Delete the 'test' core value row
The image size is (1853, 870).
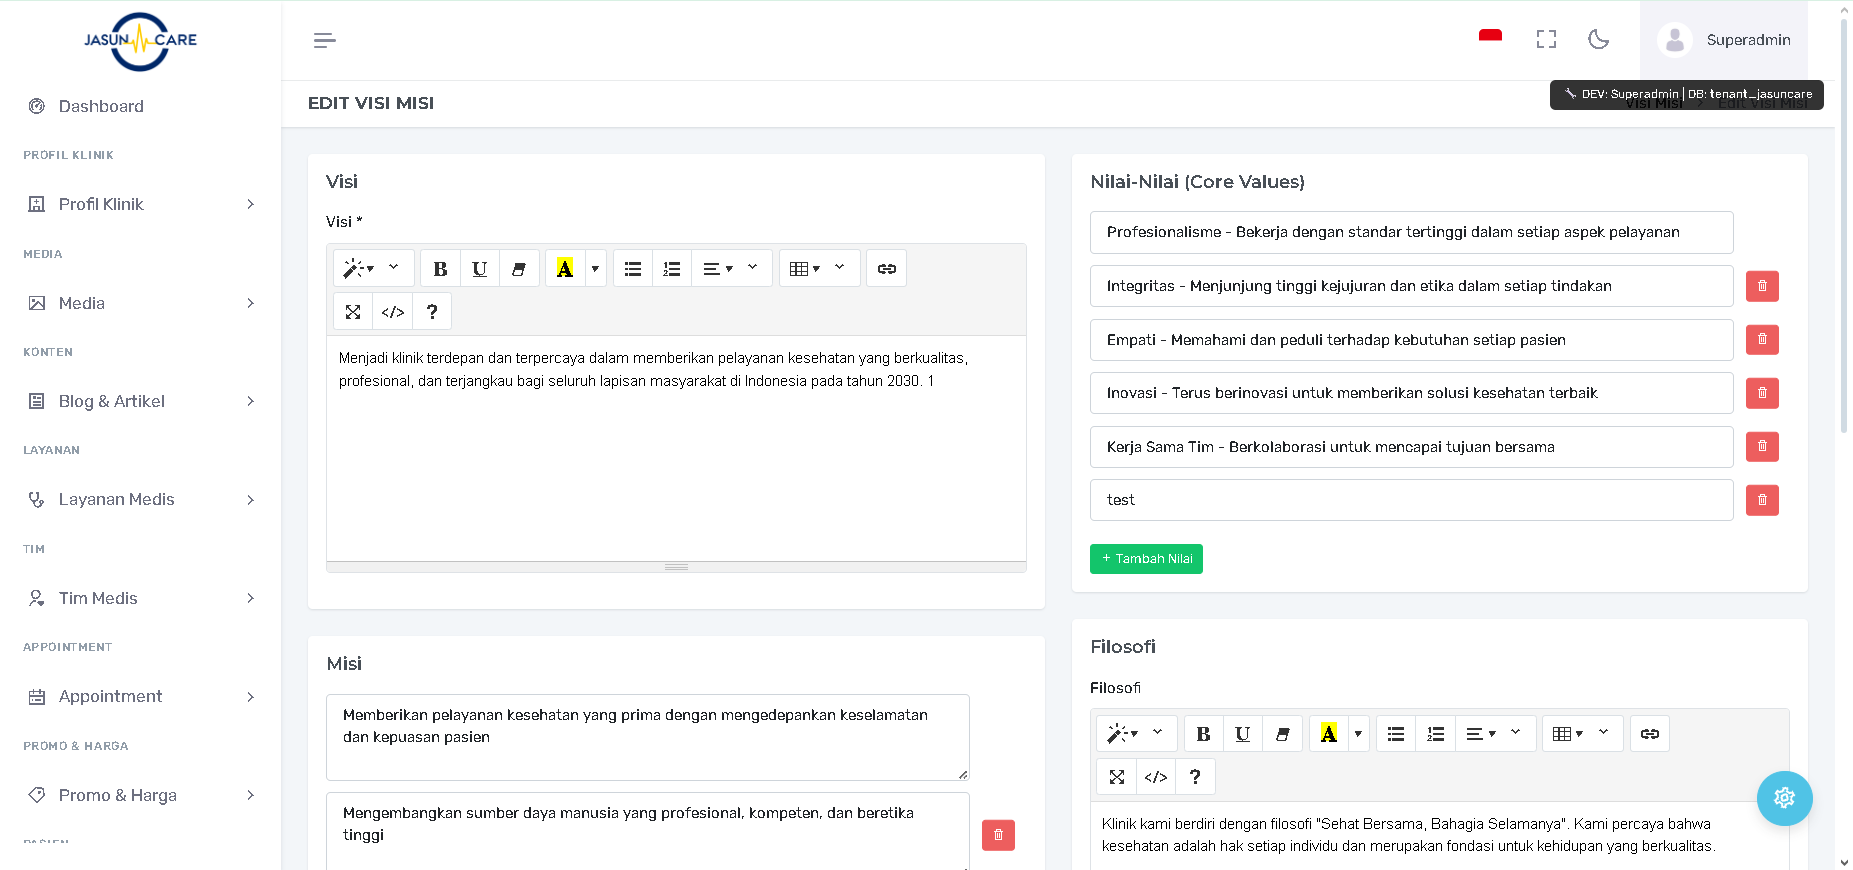coord(1762,500)
